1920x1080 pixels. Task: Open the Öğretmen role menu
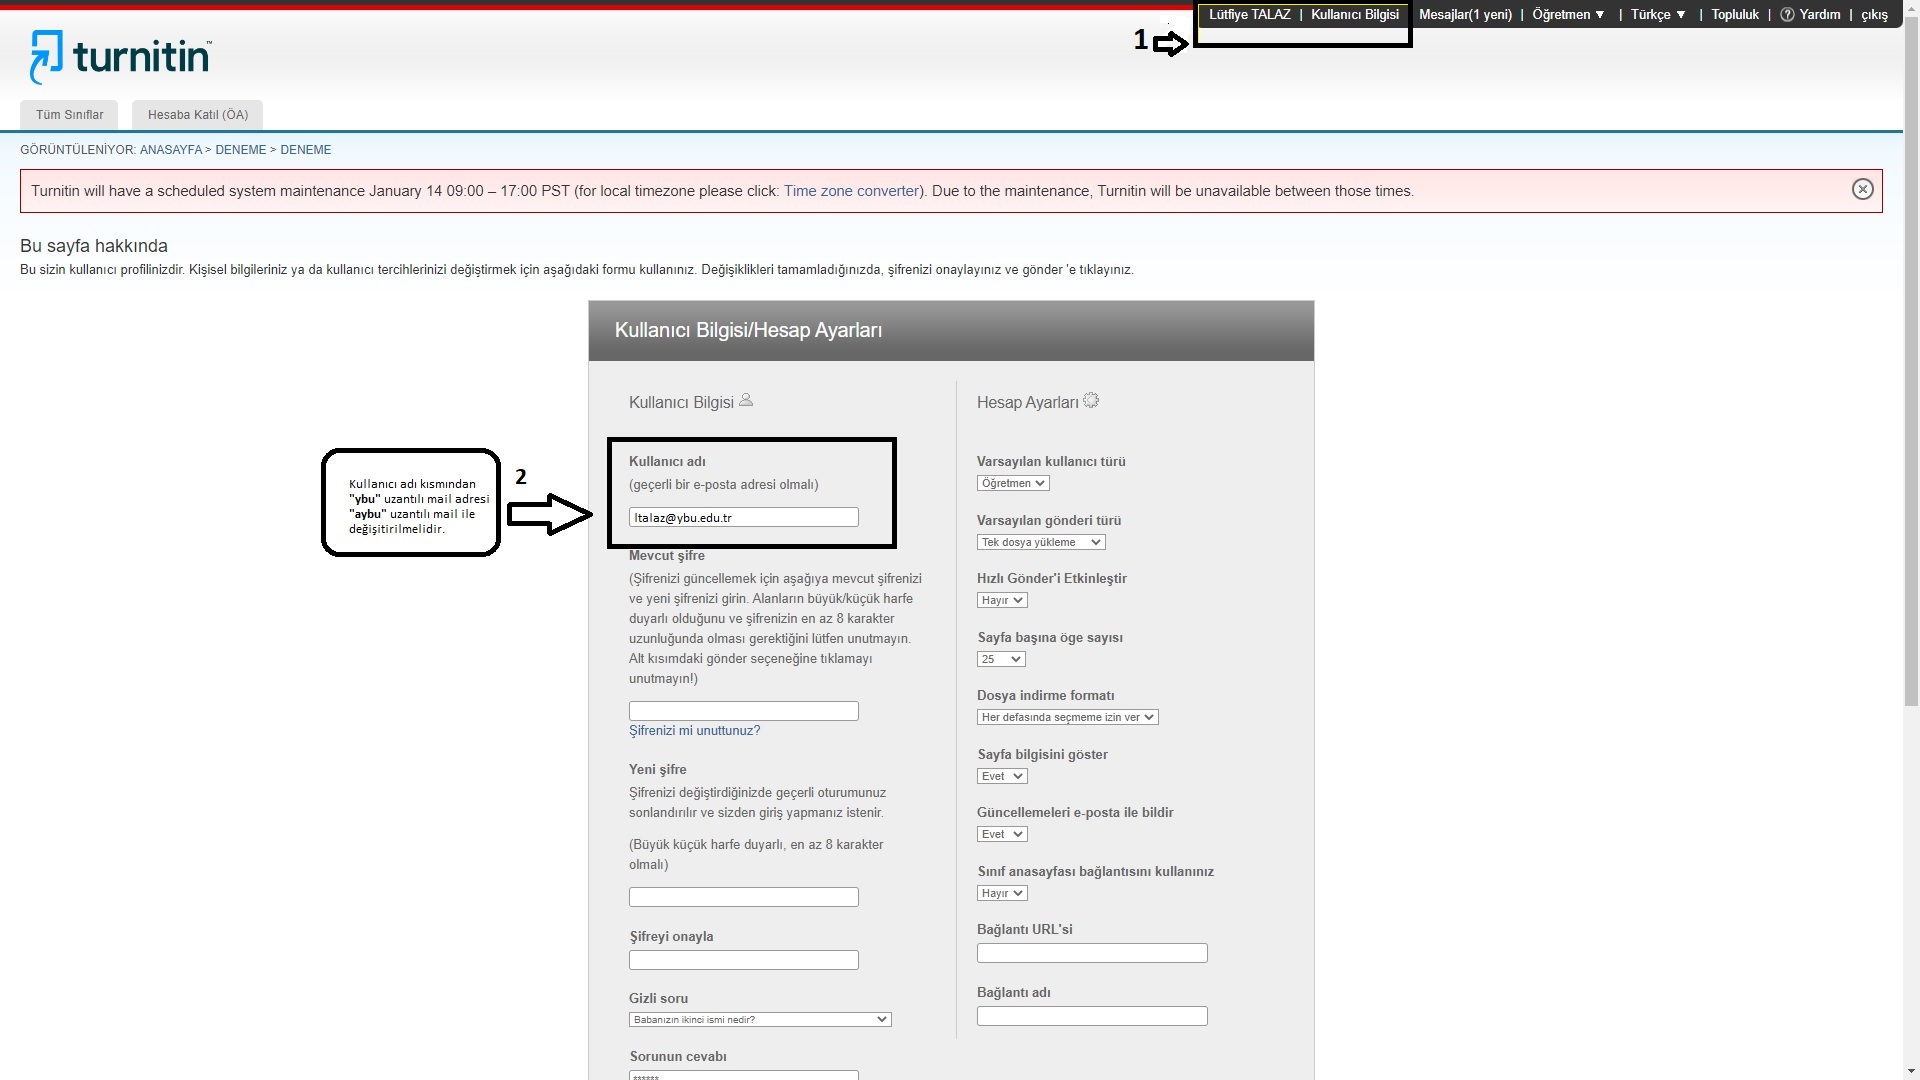[1567, 15]
